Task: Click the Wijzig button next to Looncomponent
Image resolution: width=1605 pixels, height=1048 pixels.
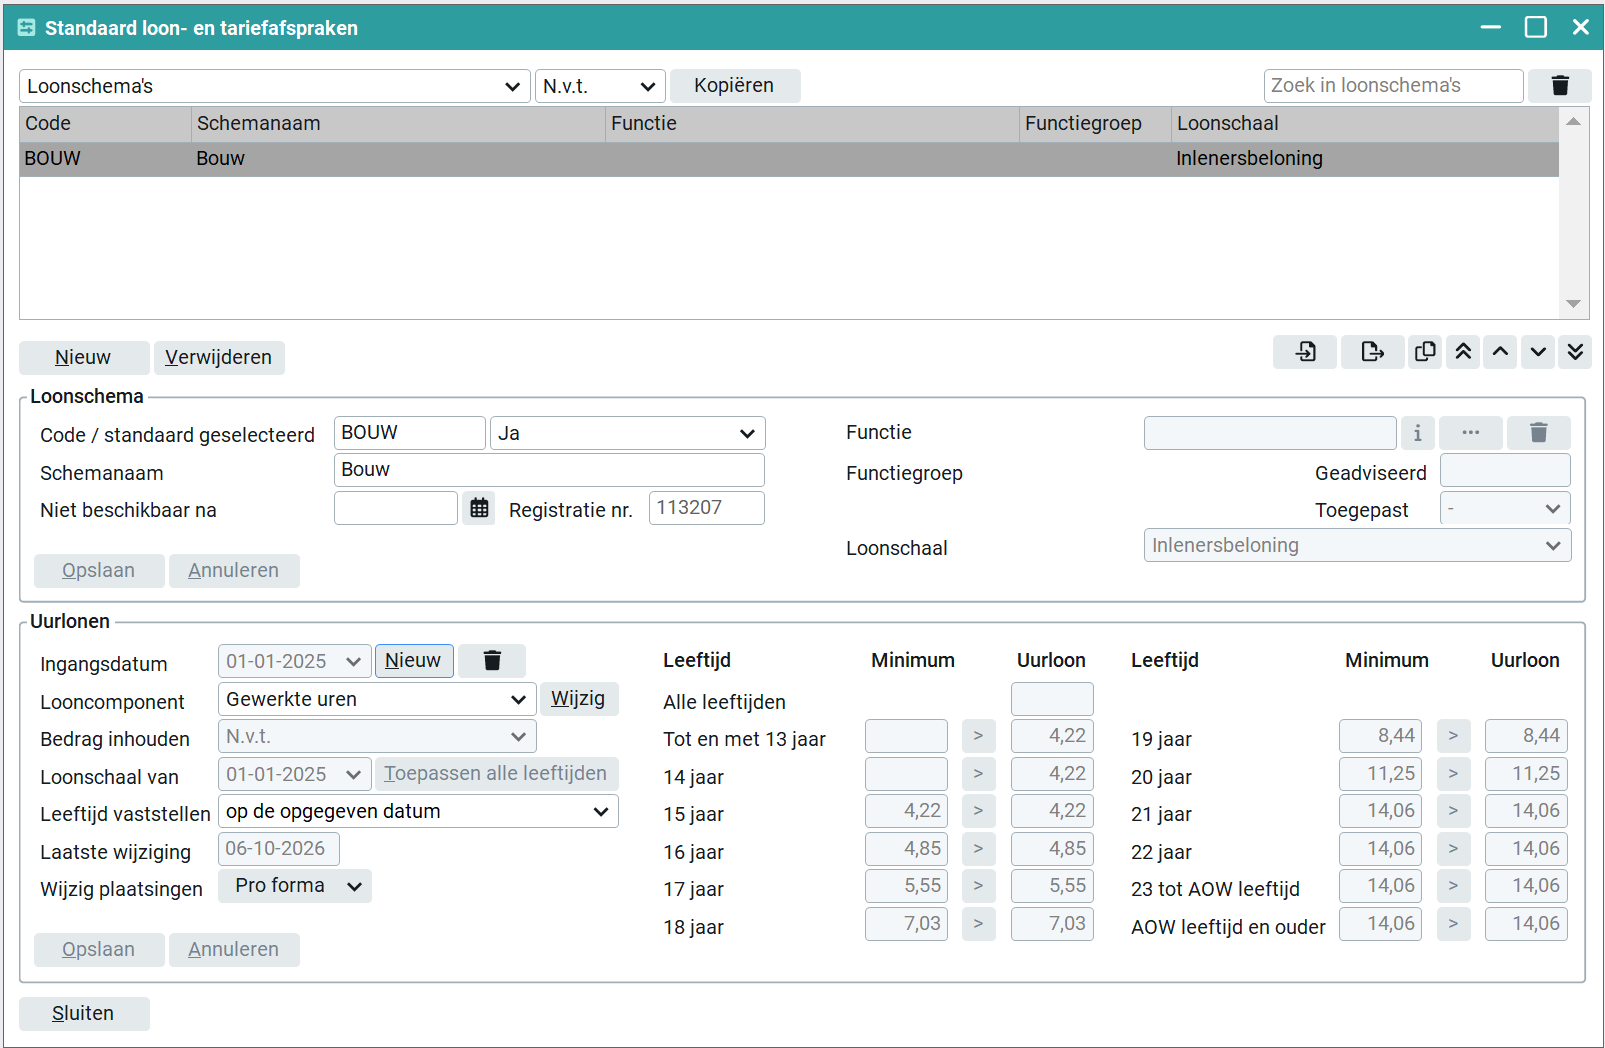Action: click(578, 699)
